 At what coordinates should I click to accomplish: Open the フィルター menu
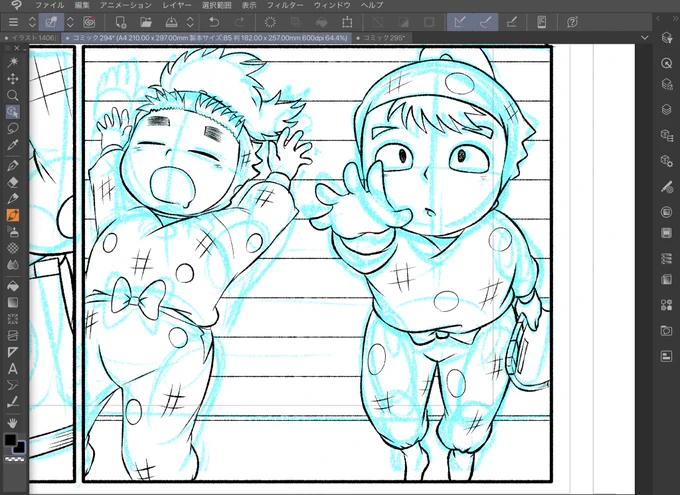pyautogui.click(x=285, y=5)
